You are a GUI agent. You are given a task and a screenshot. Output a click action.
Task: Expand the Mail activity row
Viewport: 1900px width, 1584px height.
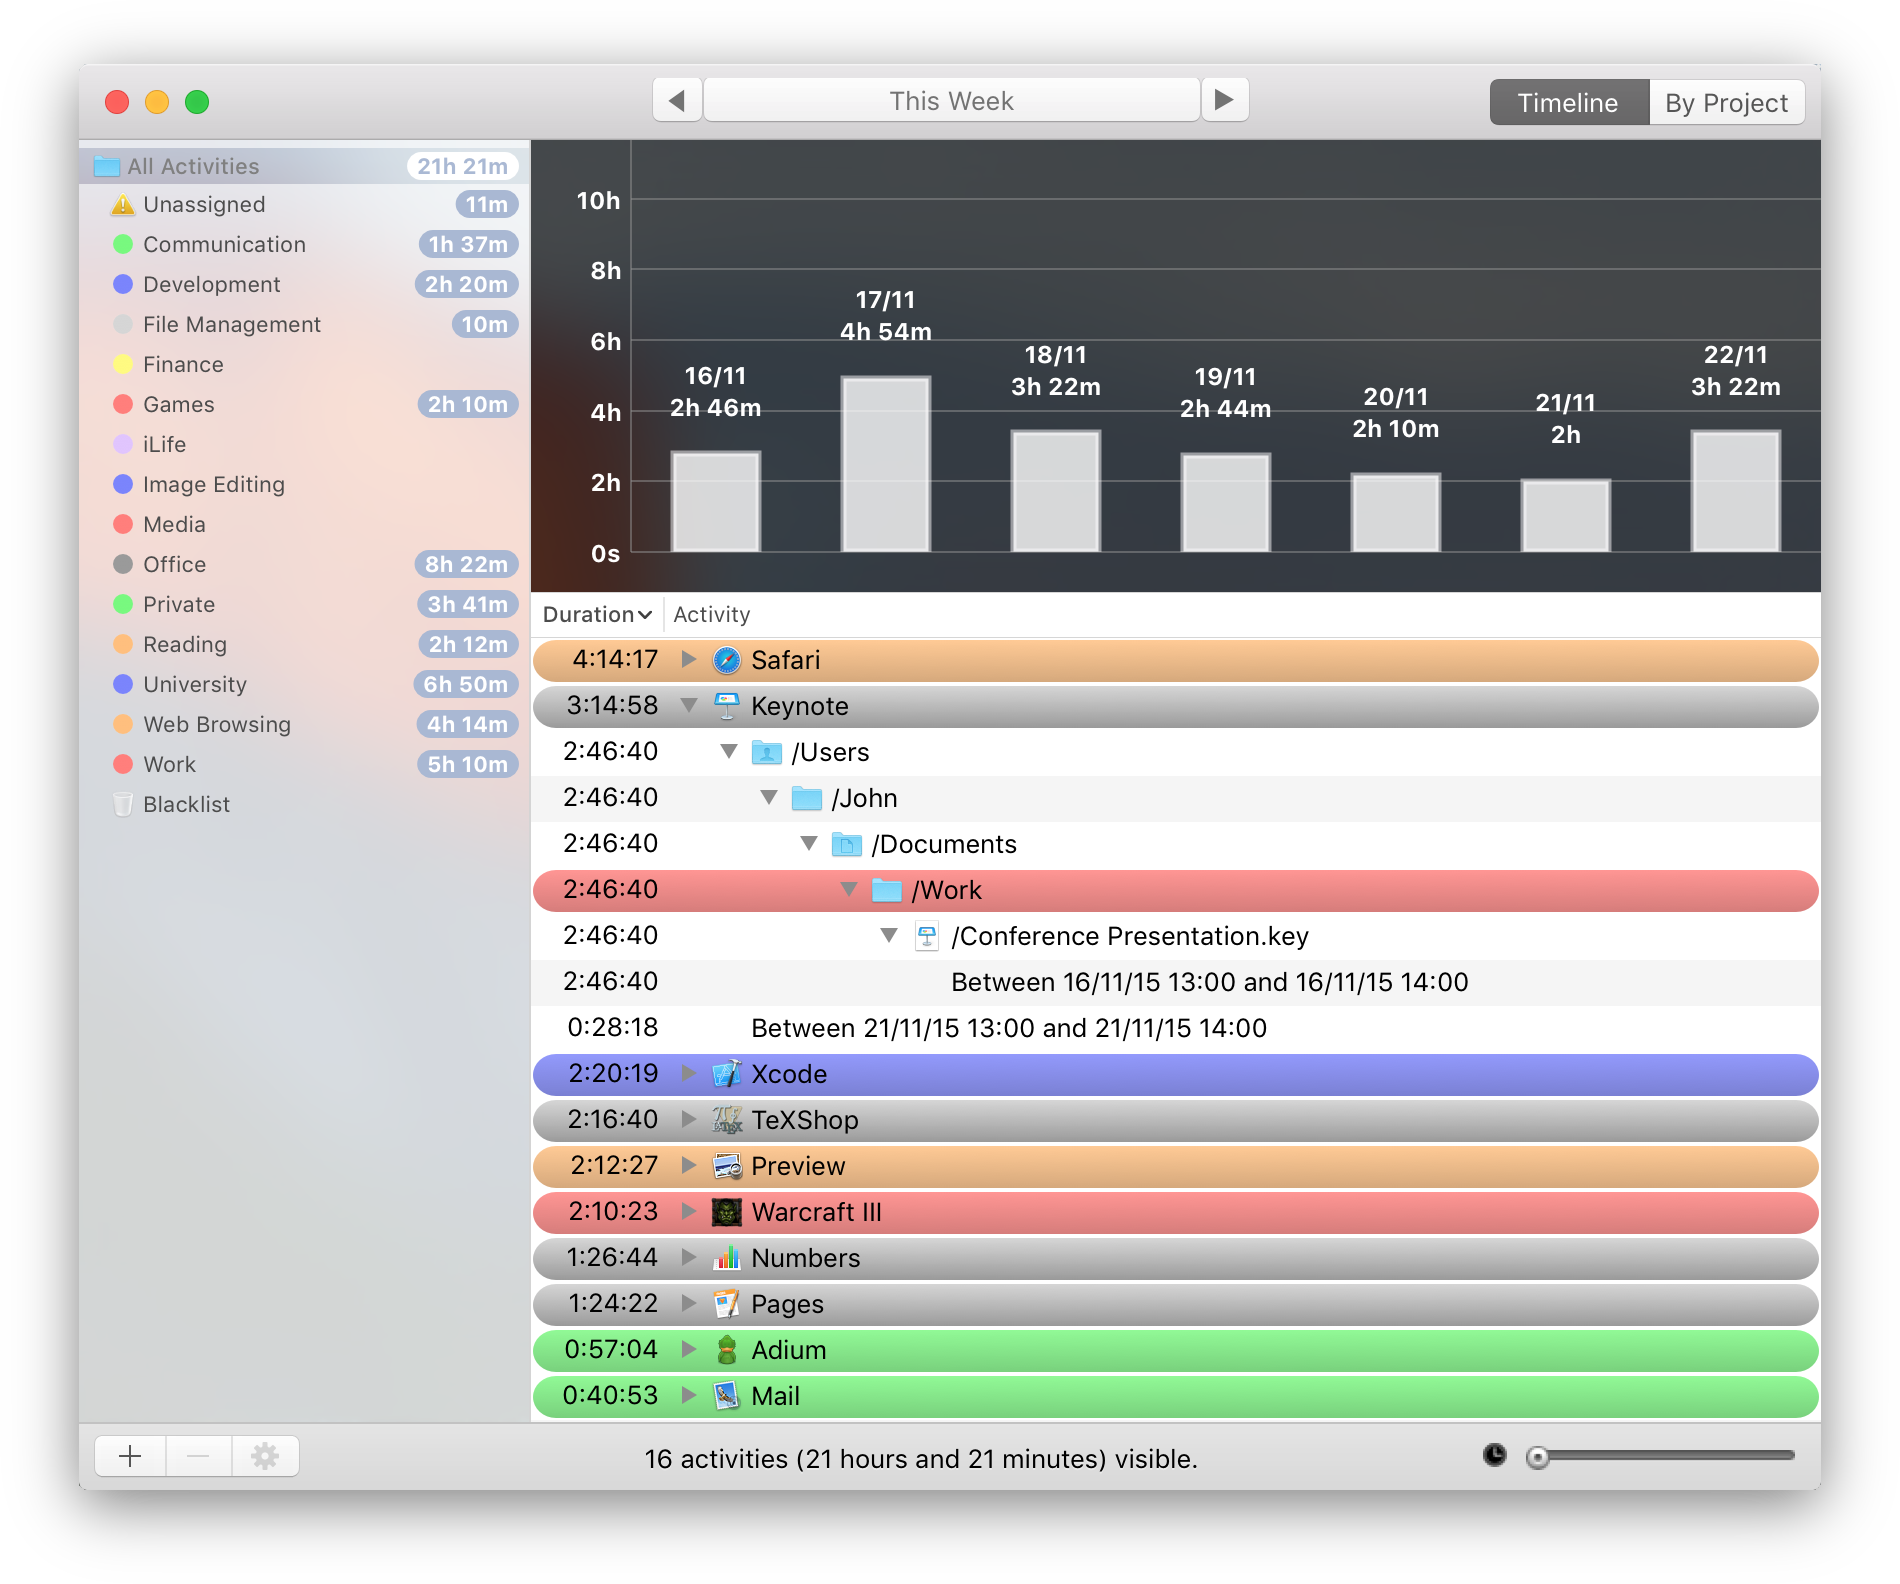pyautogui.click(x=689, y=1395)
